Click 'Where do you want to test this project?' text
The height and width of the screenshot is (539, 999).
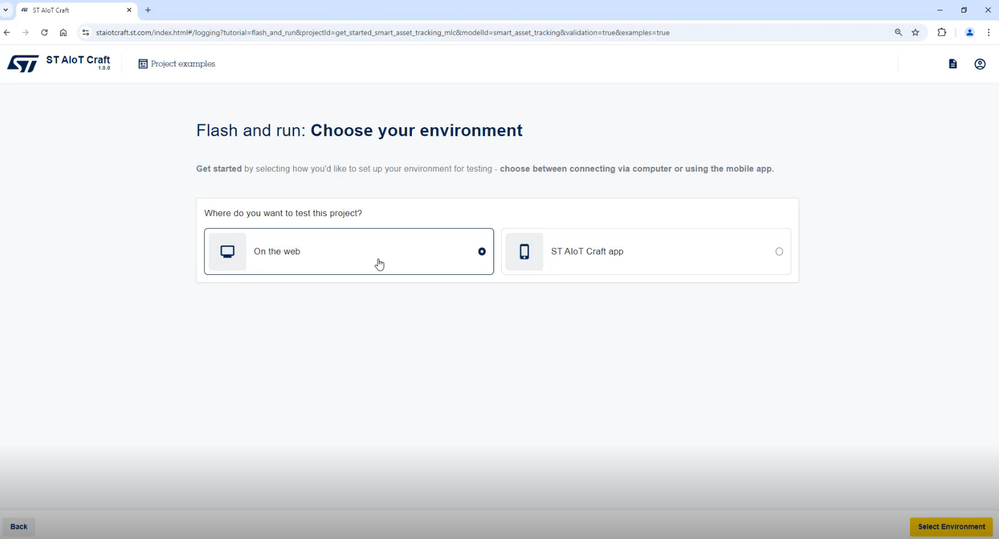(x=283, y=213)
